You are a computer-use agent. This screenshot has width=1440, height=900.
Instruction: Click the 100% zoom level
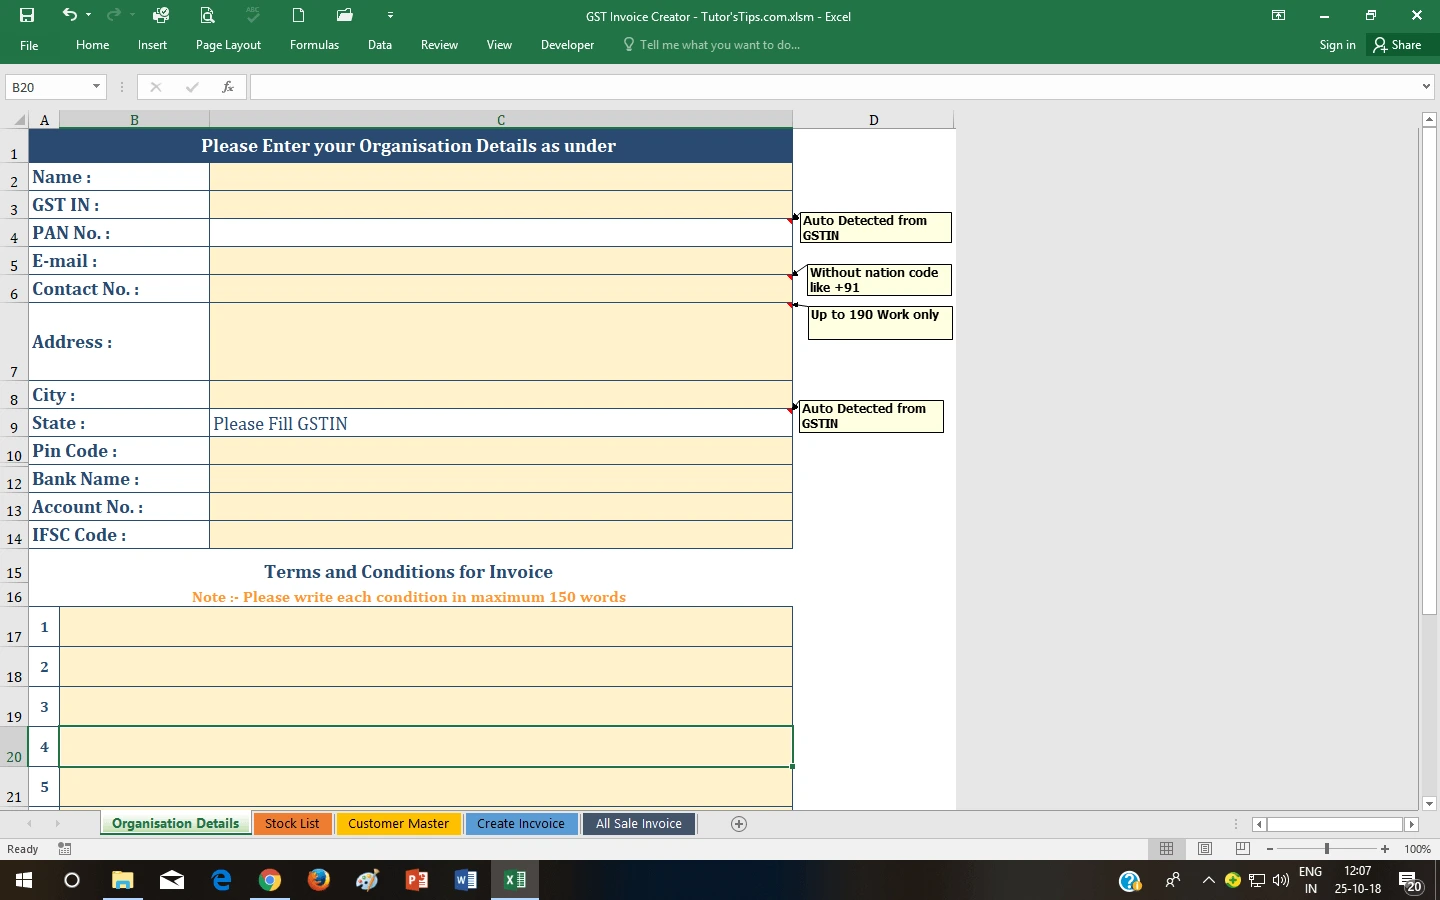[x=1417, y=849]
